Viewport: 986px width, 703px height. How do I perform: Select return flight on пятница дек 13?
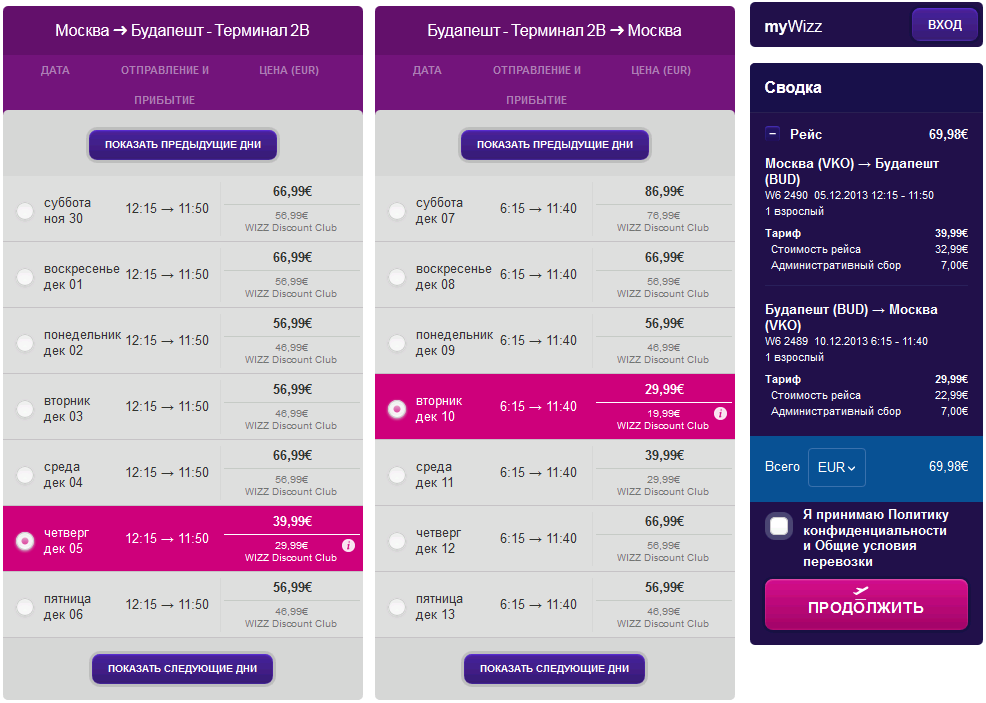(397, 607)
